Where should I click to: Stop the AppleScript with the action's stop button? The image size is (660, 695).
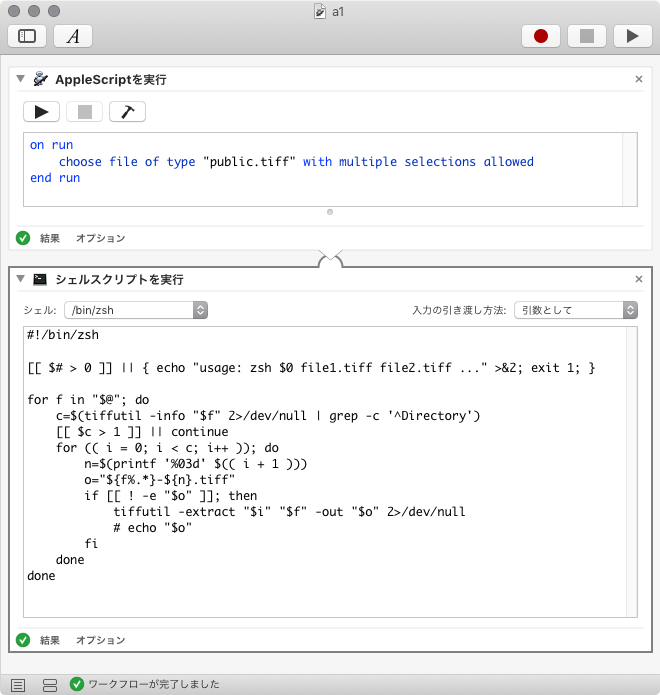[84, 112]
